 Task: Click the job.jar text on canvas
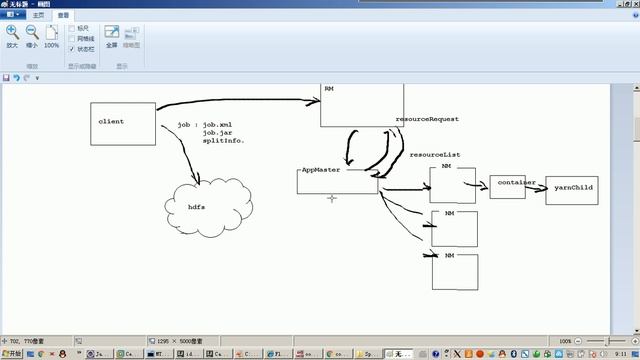[217, 133]
